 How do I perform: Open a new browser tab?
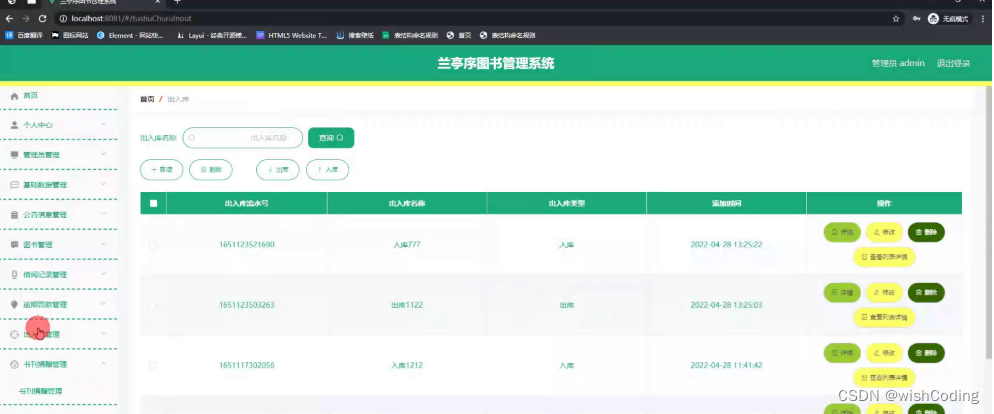(178, 2)
